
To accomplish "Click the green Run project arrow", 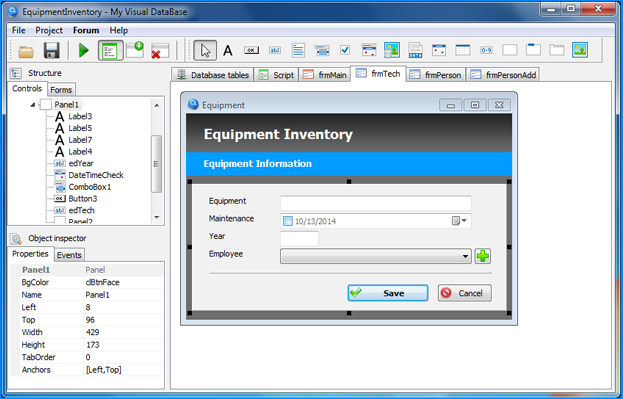I will (x=83, y=50).
